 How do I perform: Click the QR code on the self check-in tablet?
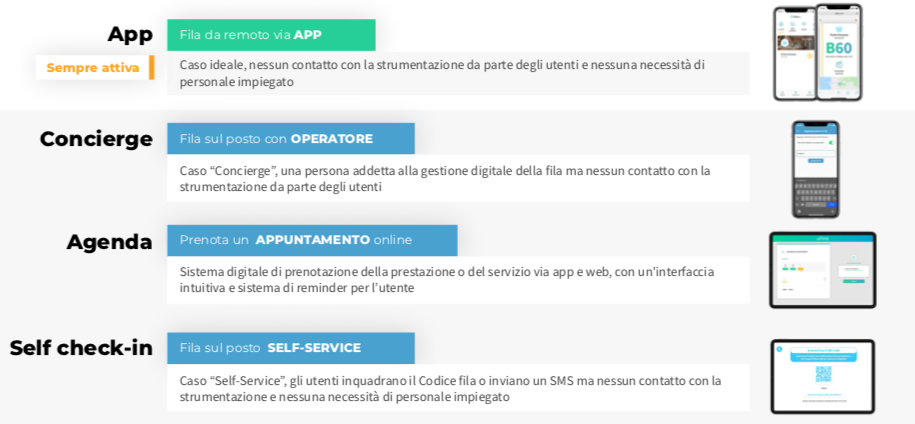pos(823,375)
